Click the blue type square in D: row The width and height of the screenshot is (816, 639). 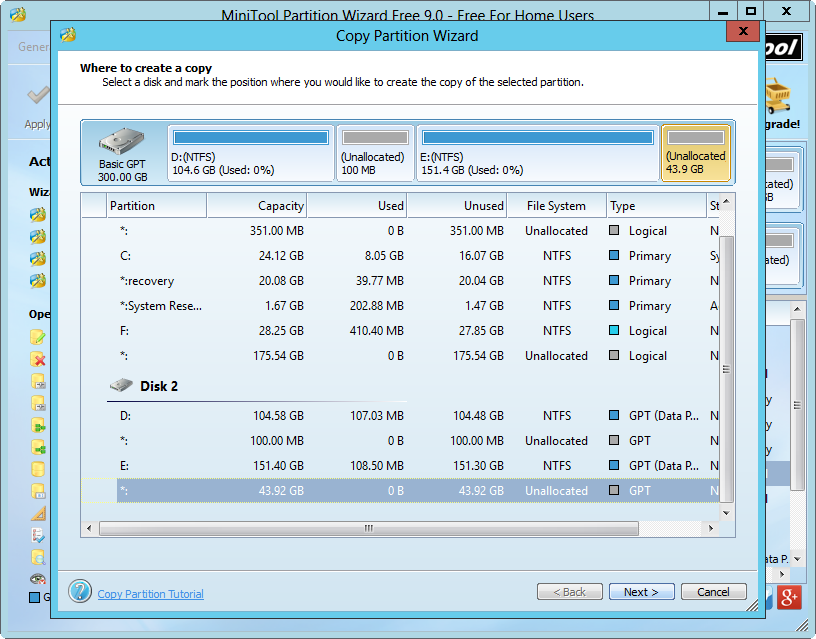(x=614, y=415)
